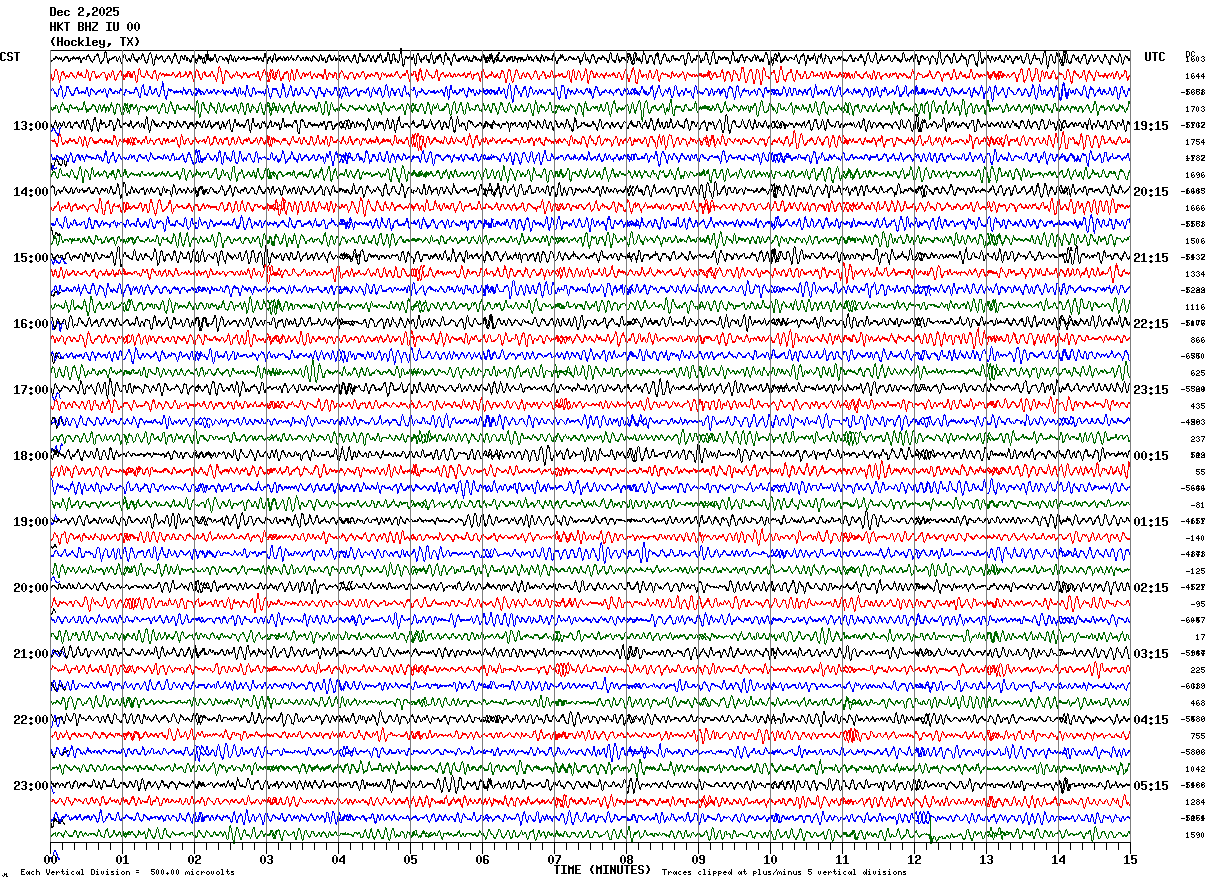Viewport: 1210px width, 886px height.
Task: Click the 05:15 UTC row label
Action: (x=1151, y=786)
